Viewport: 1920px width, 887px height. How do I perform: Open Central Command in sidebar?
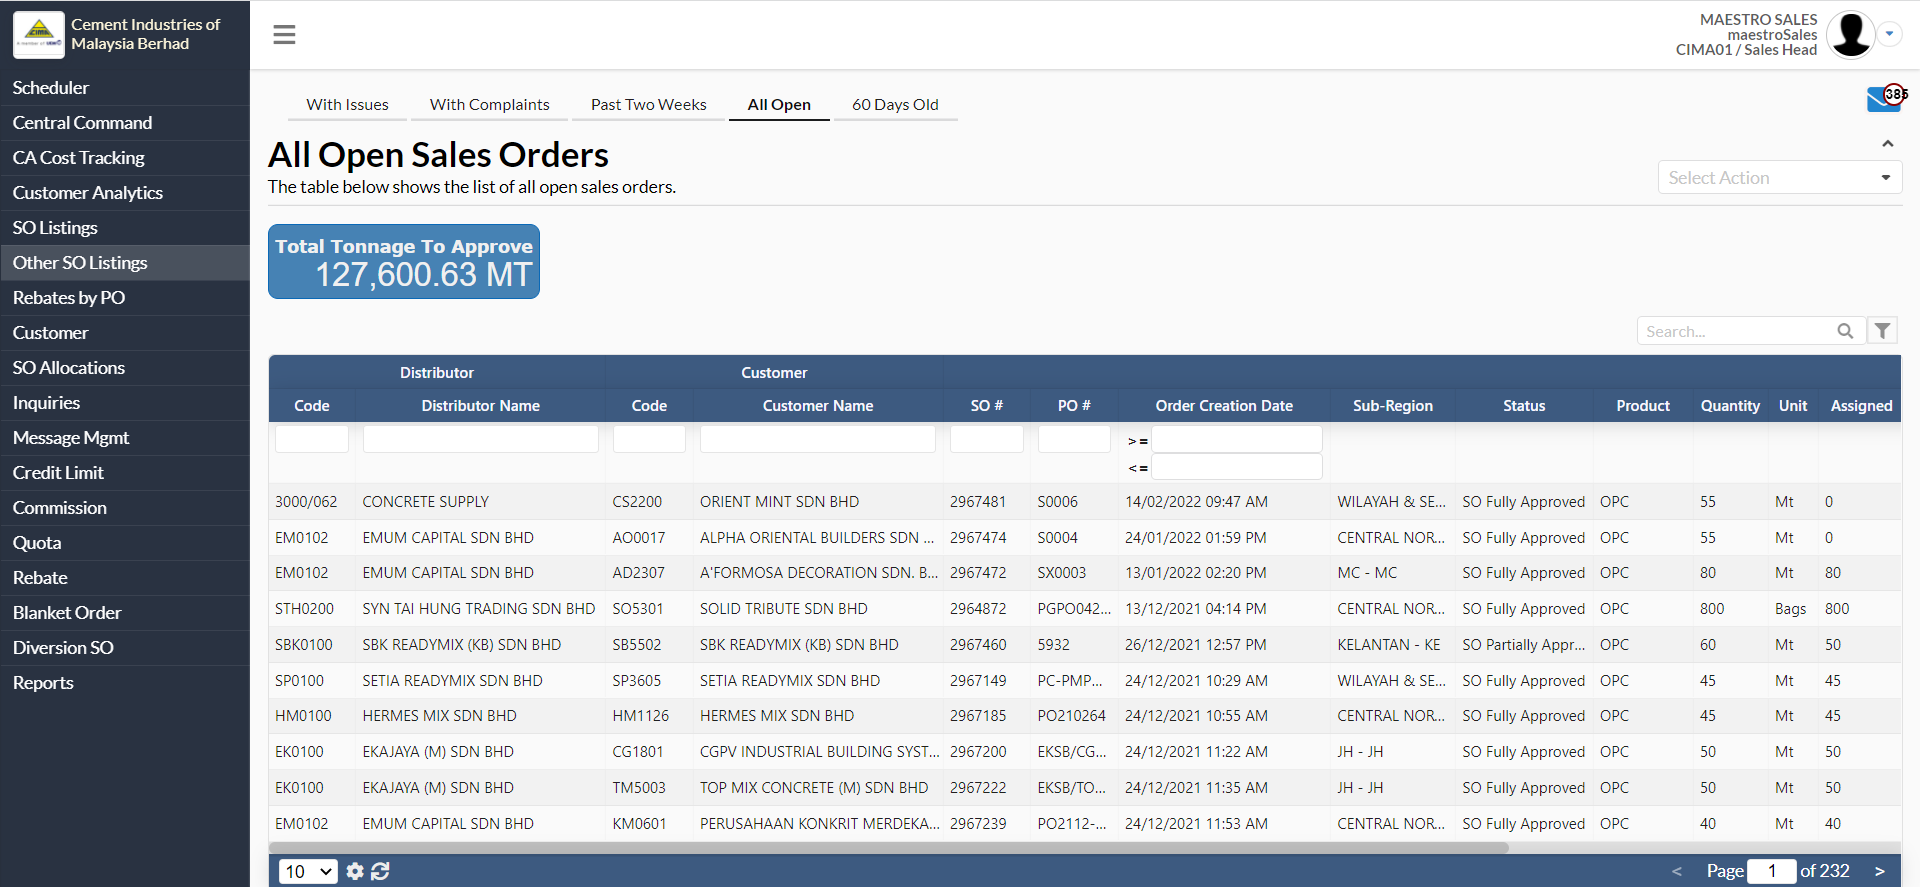point(125,123)
